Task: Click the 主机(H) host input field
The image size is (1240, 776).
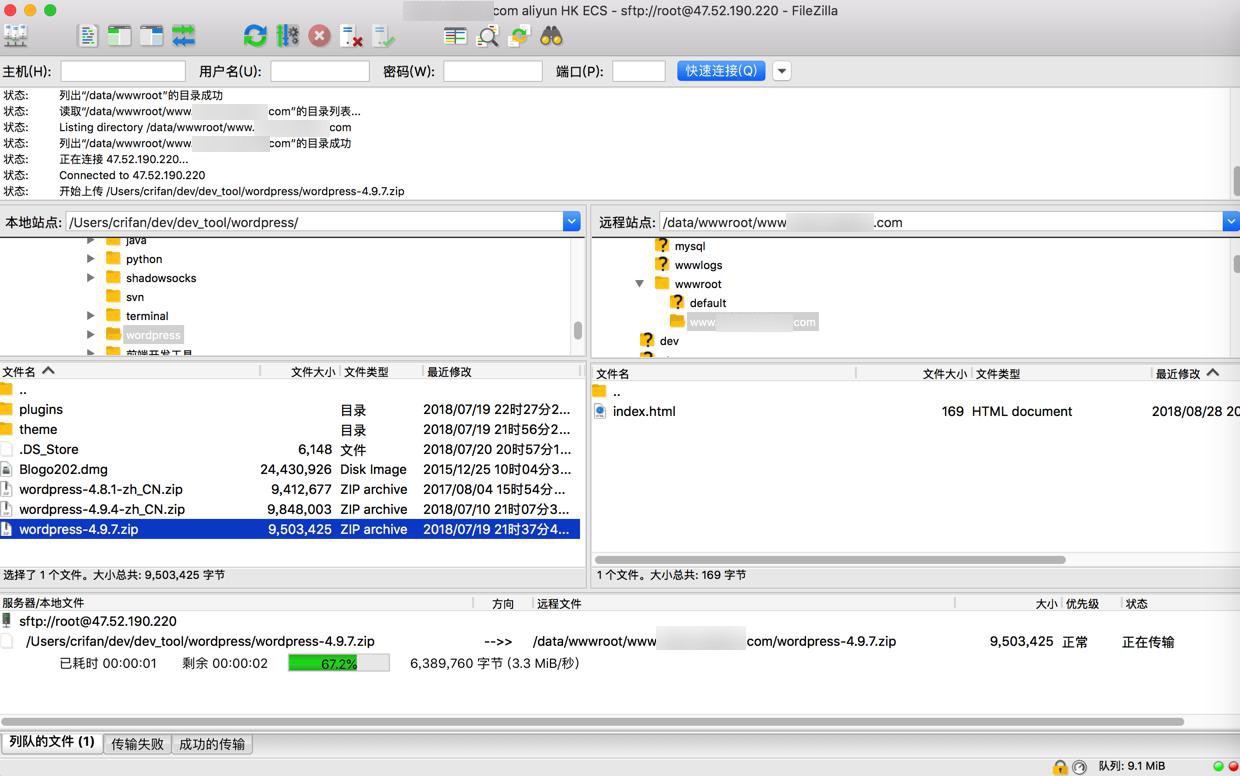Action: (123, 71)
